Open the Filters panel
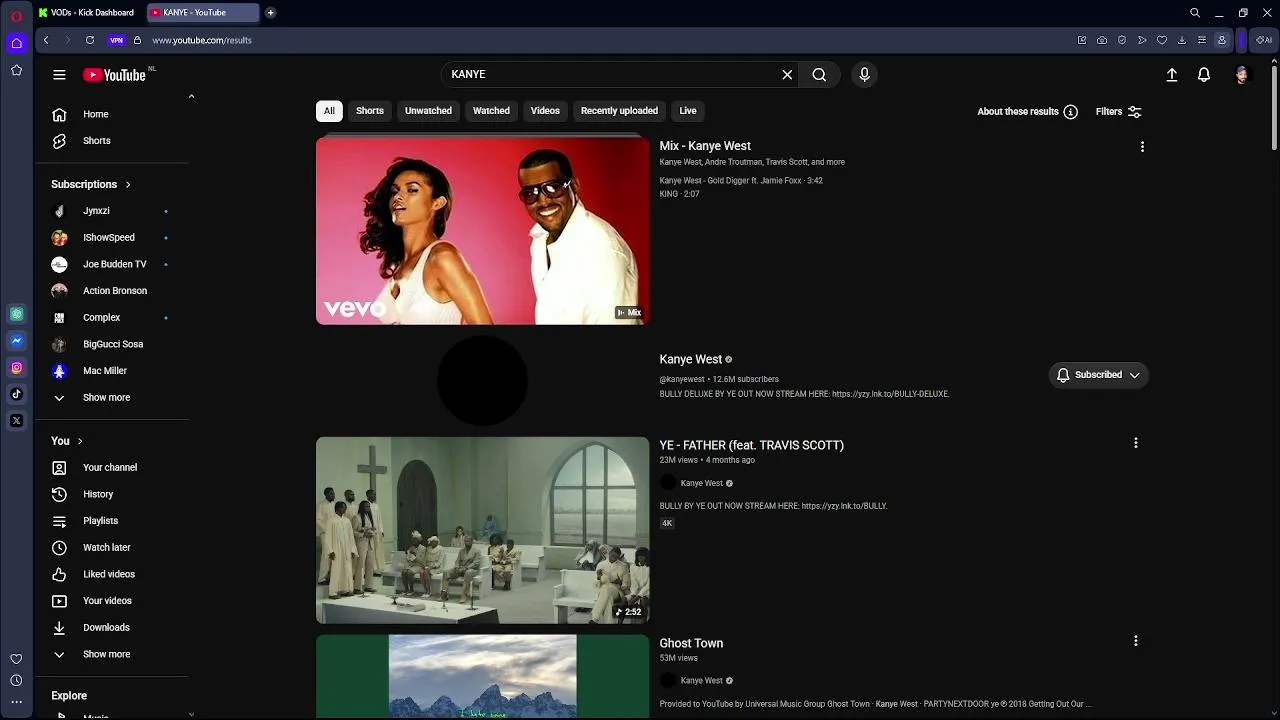The image size is (1280, 720). (1118, 112)
